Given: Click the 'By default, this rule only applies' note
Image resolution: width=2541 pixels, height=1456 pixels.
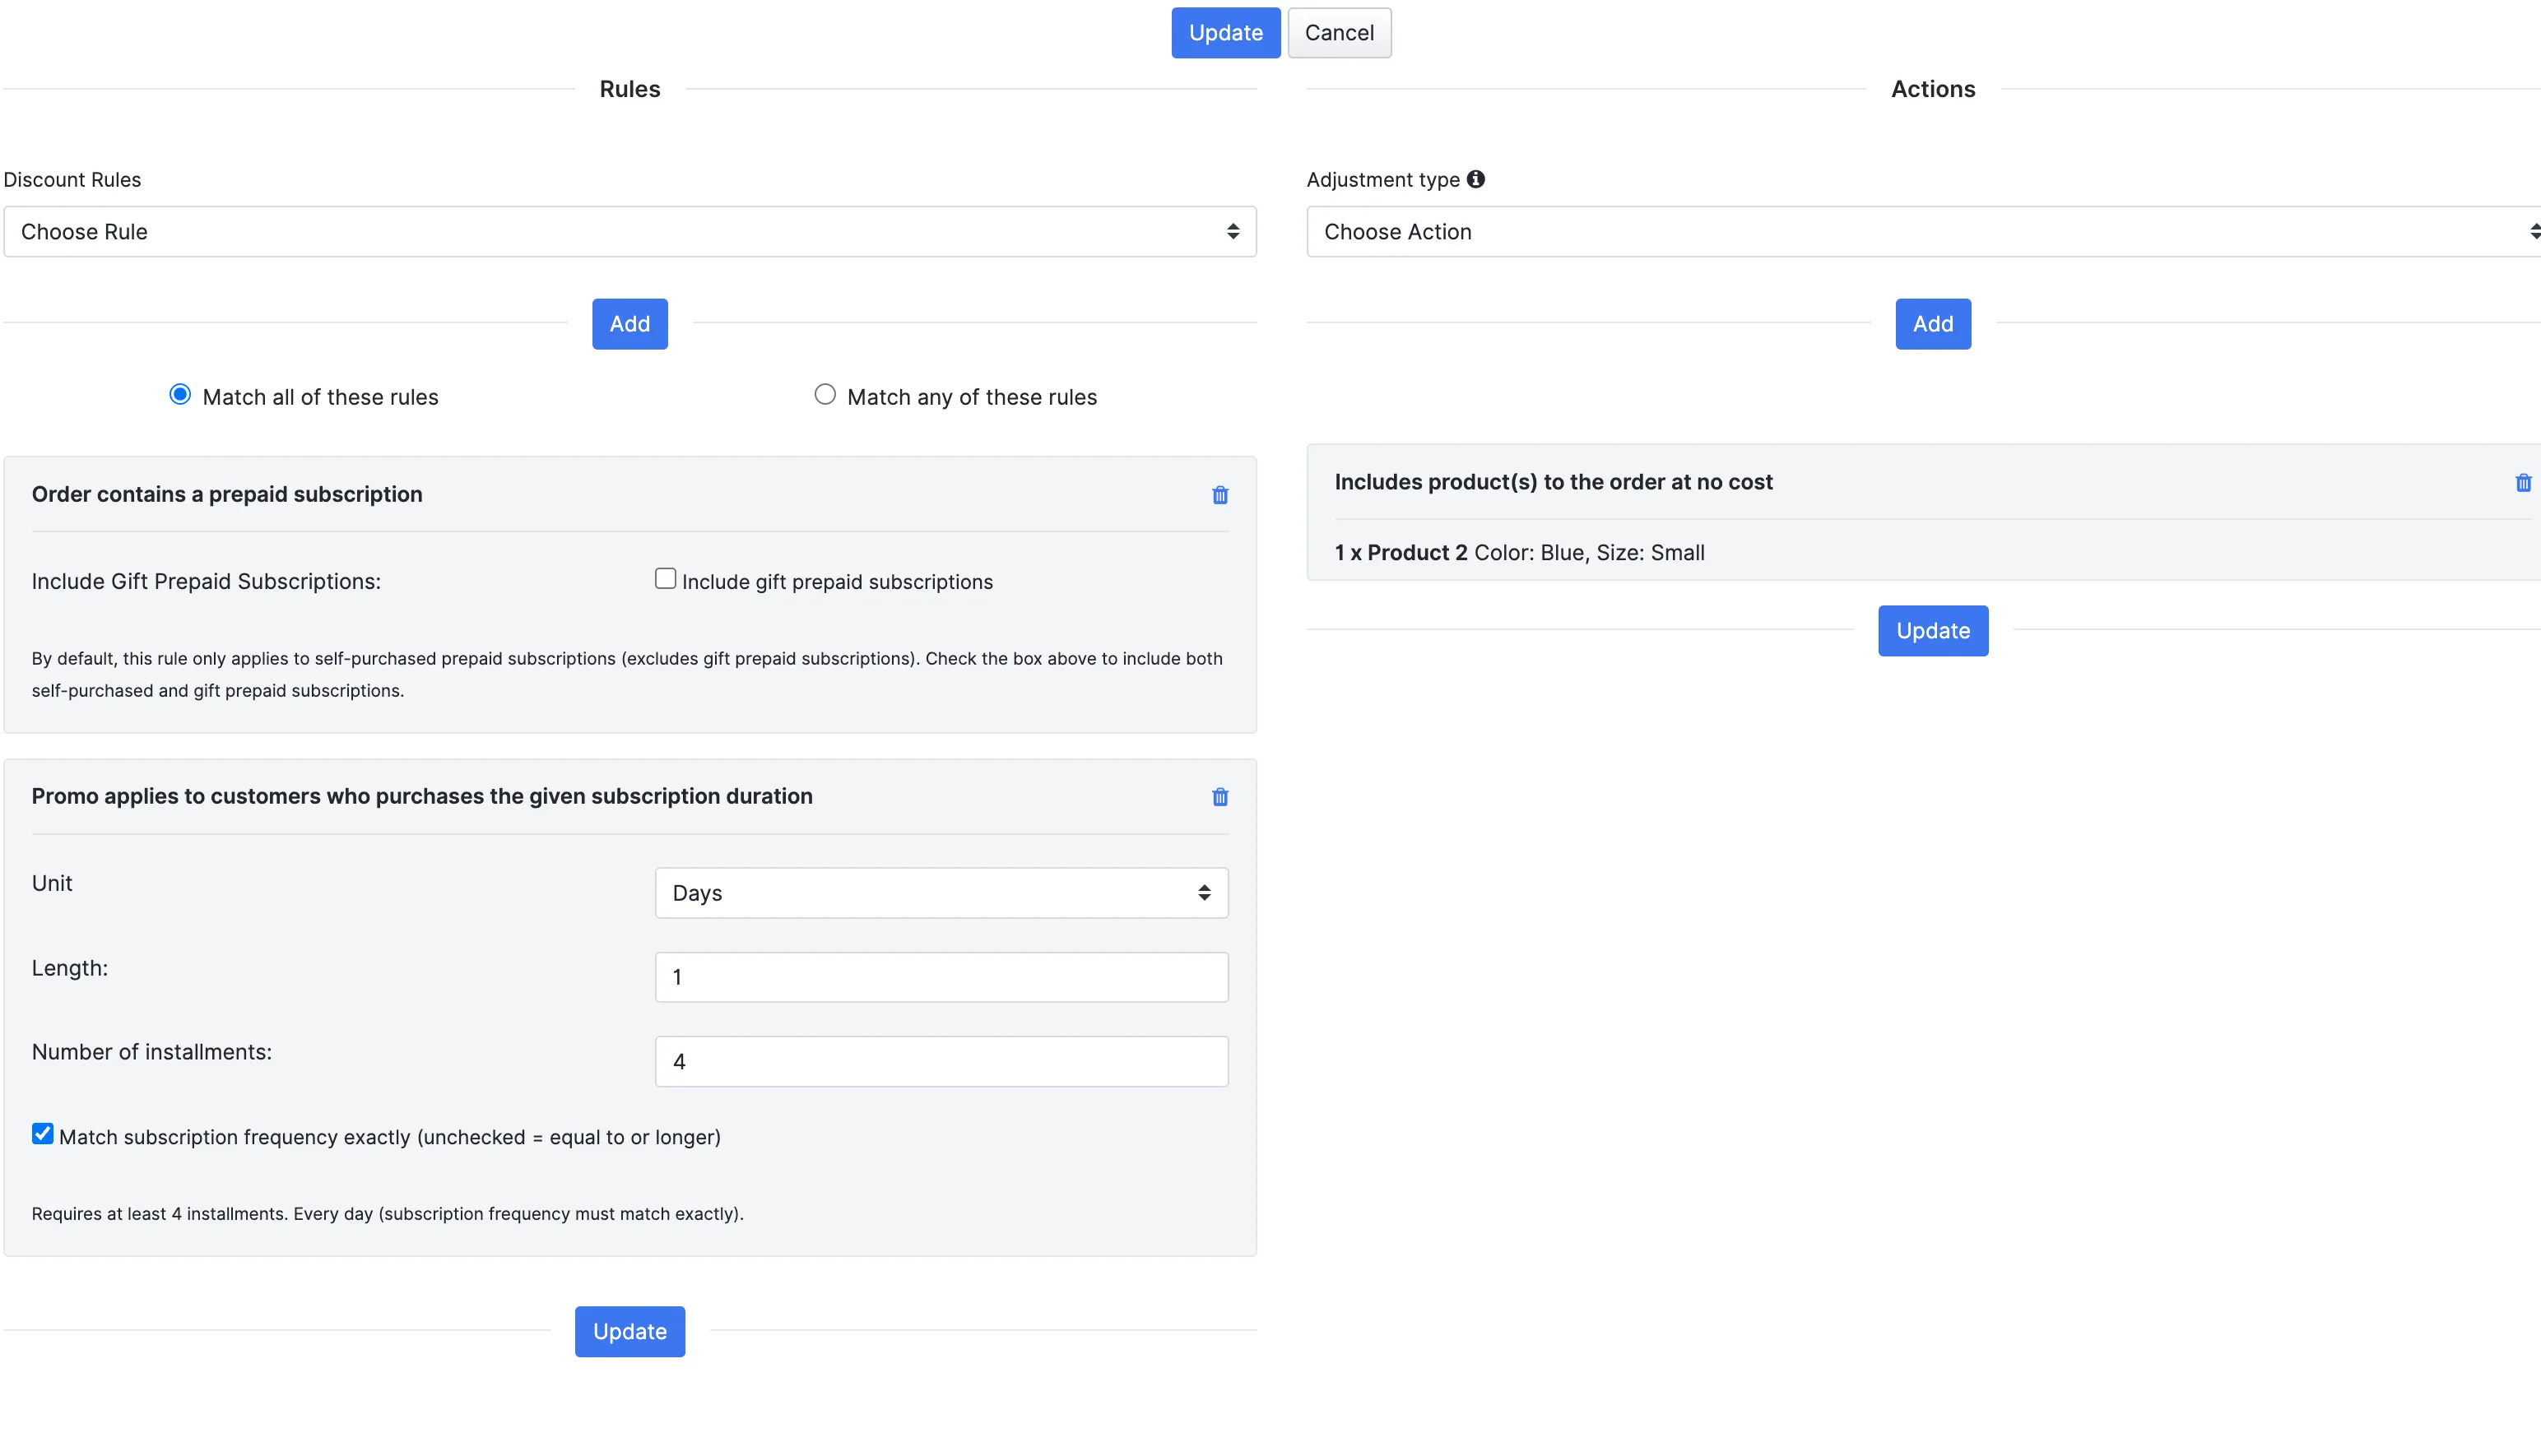Looking at the screenshot, I should tap(627, 675).
